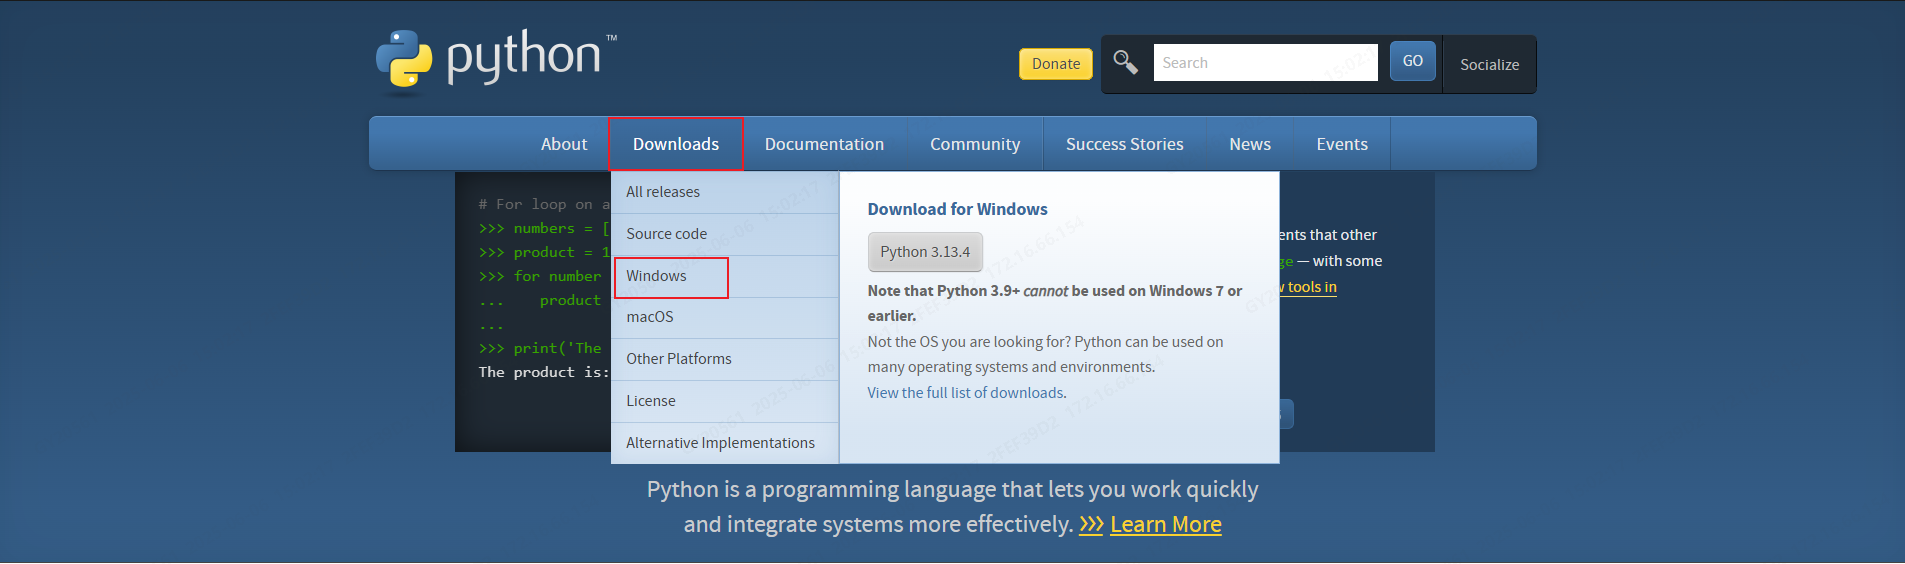Click the Learn More link

pos(1166,524)
